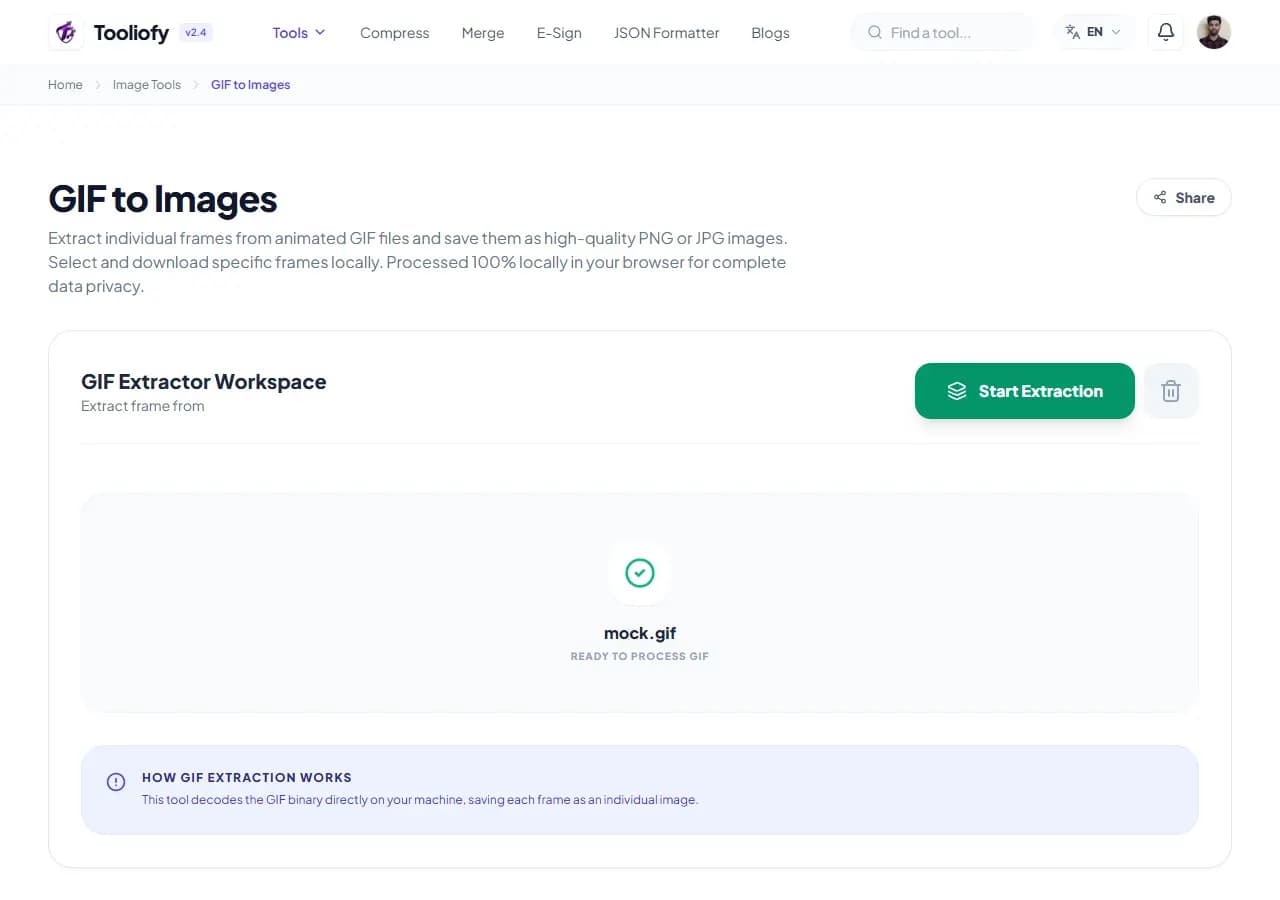Image resolution: width=1280 pixels, height=900 pixels.
Task: Visit the Blogs page
Action: click(770, 33)
